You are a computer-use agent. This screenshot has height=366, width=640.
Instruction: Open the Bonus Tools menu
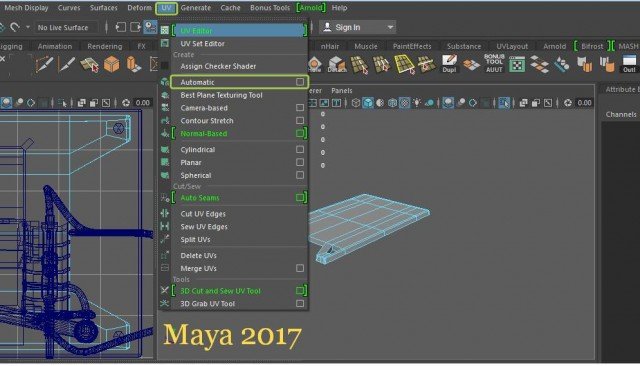pos(270,8)
